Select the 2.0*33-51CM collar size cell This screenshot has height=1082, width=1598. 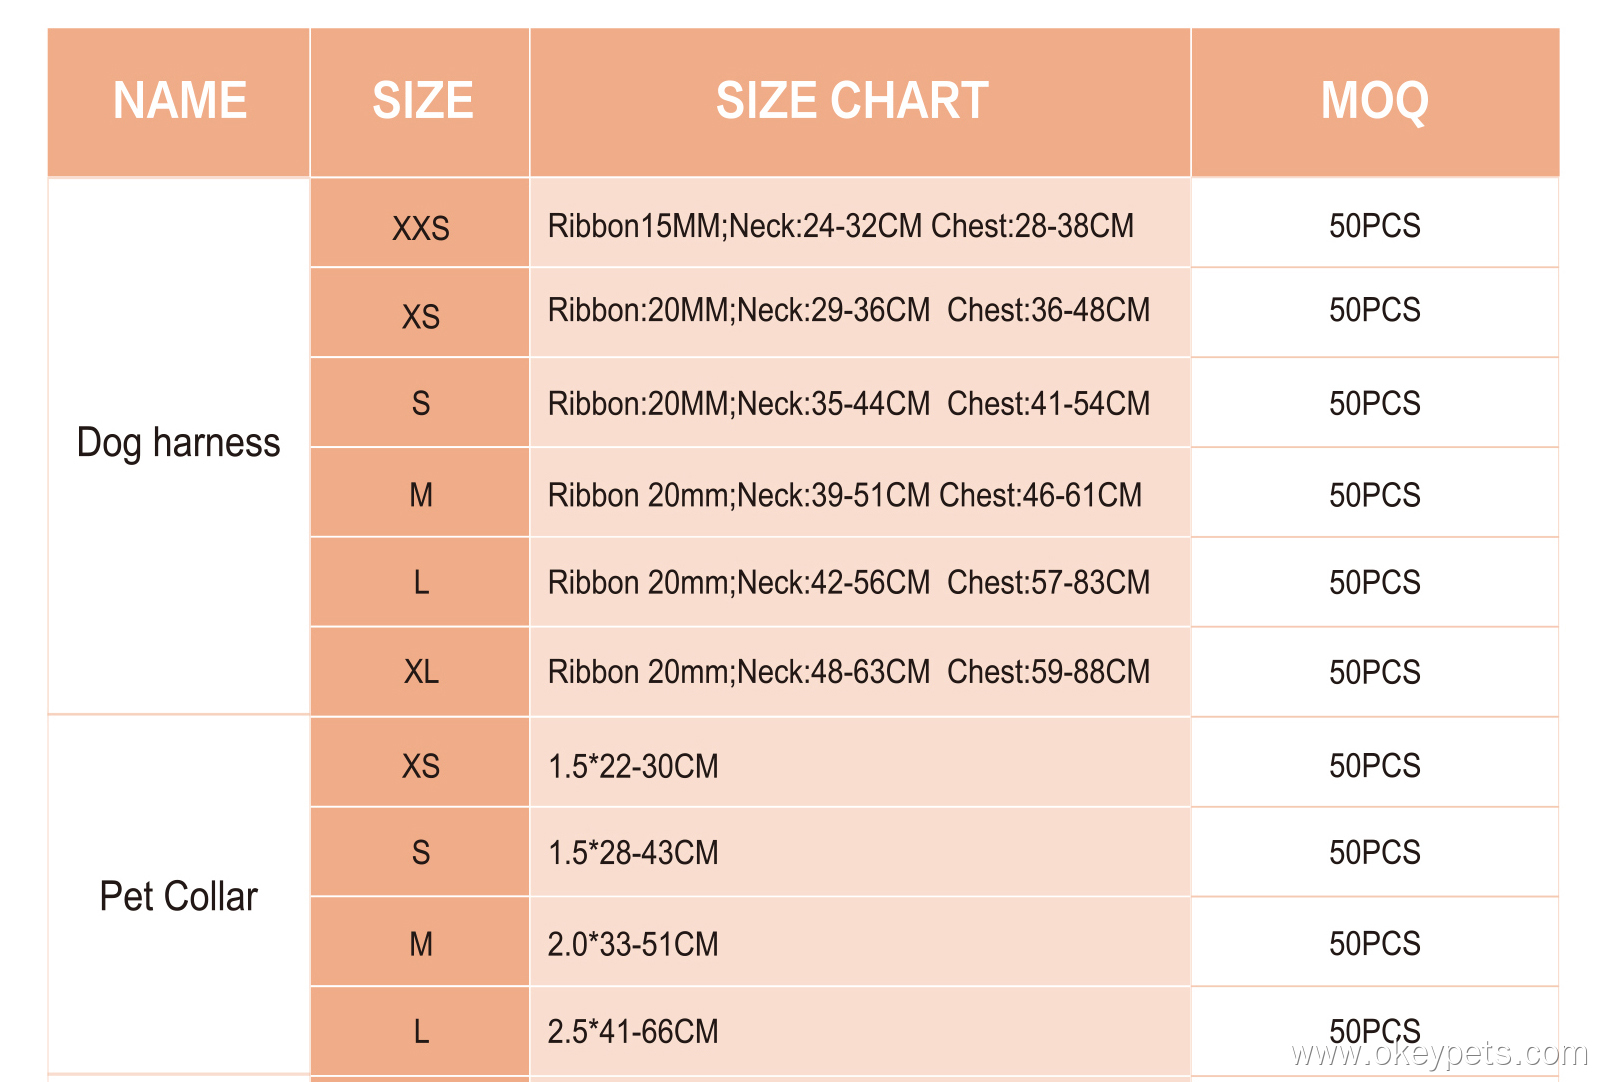(633, 944)
